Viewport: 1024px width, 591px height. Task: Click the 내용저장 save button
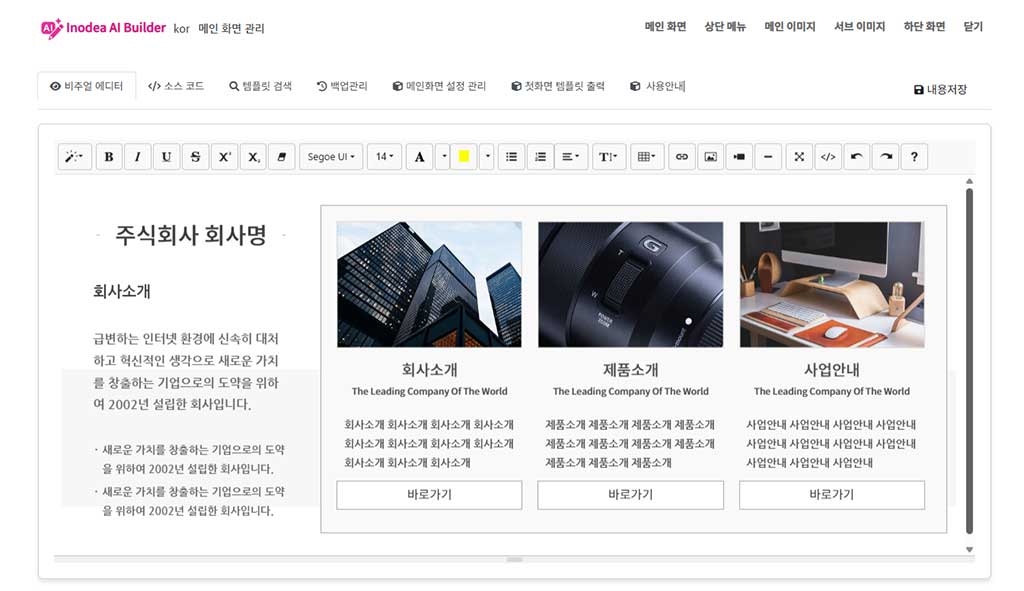pos(940,90)
